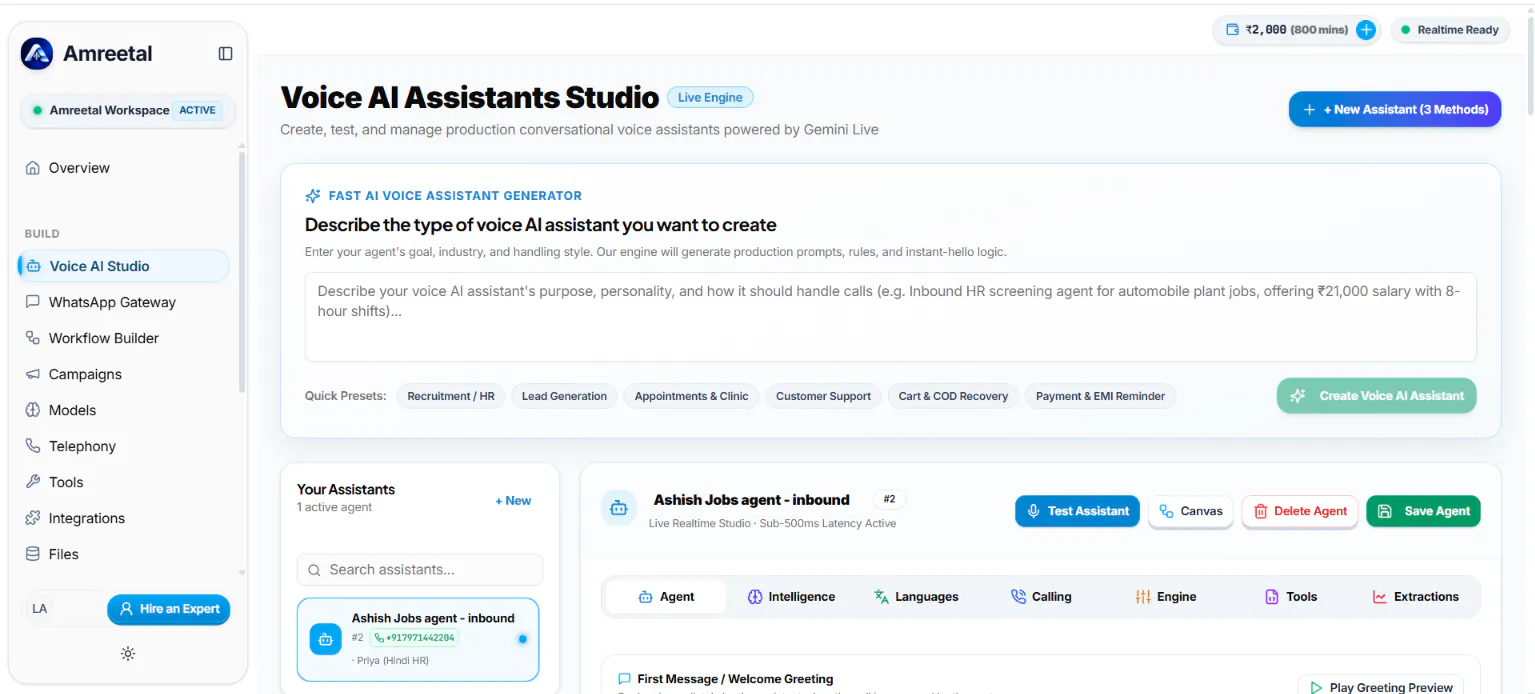Click the Amreetal logo icon
This screenshot has height=694, width=1535.
[37, 54]
